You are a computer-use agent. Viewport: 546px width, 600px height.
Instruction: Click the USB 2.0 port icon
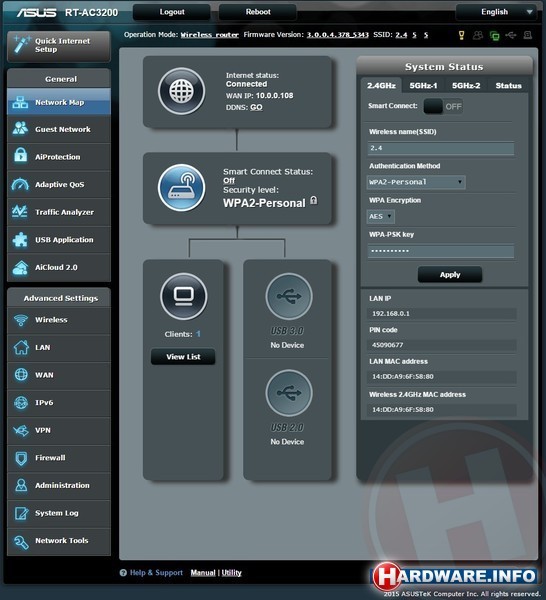tap(289, 393)
